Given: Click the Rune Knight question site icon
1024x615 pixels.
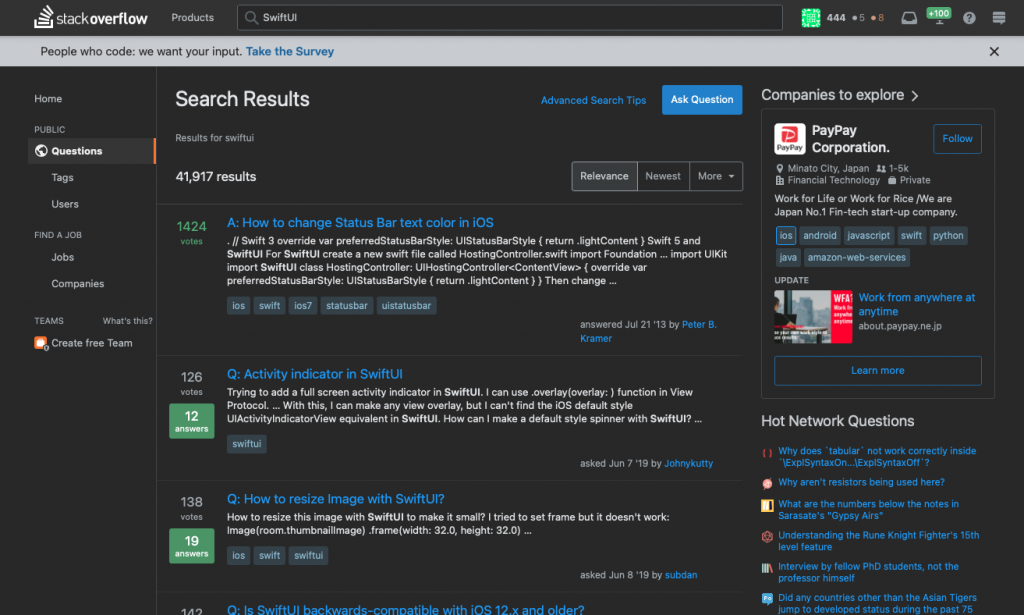Looking at the screenshot, I should pyautogui.click(x=767, y=537).
